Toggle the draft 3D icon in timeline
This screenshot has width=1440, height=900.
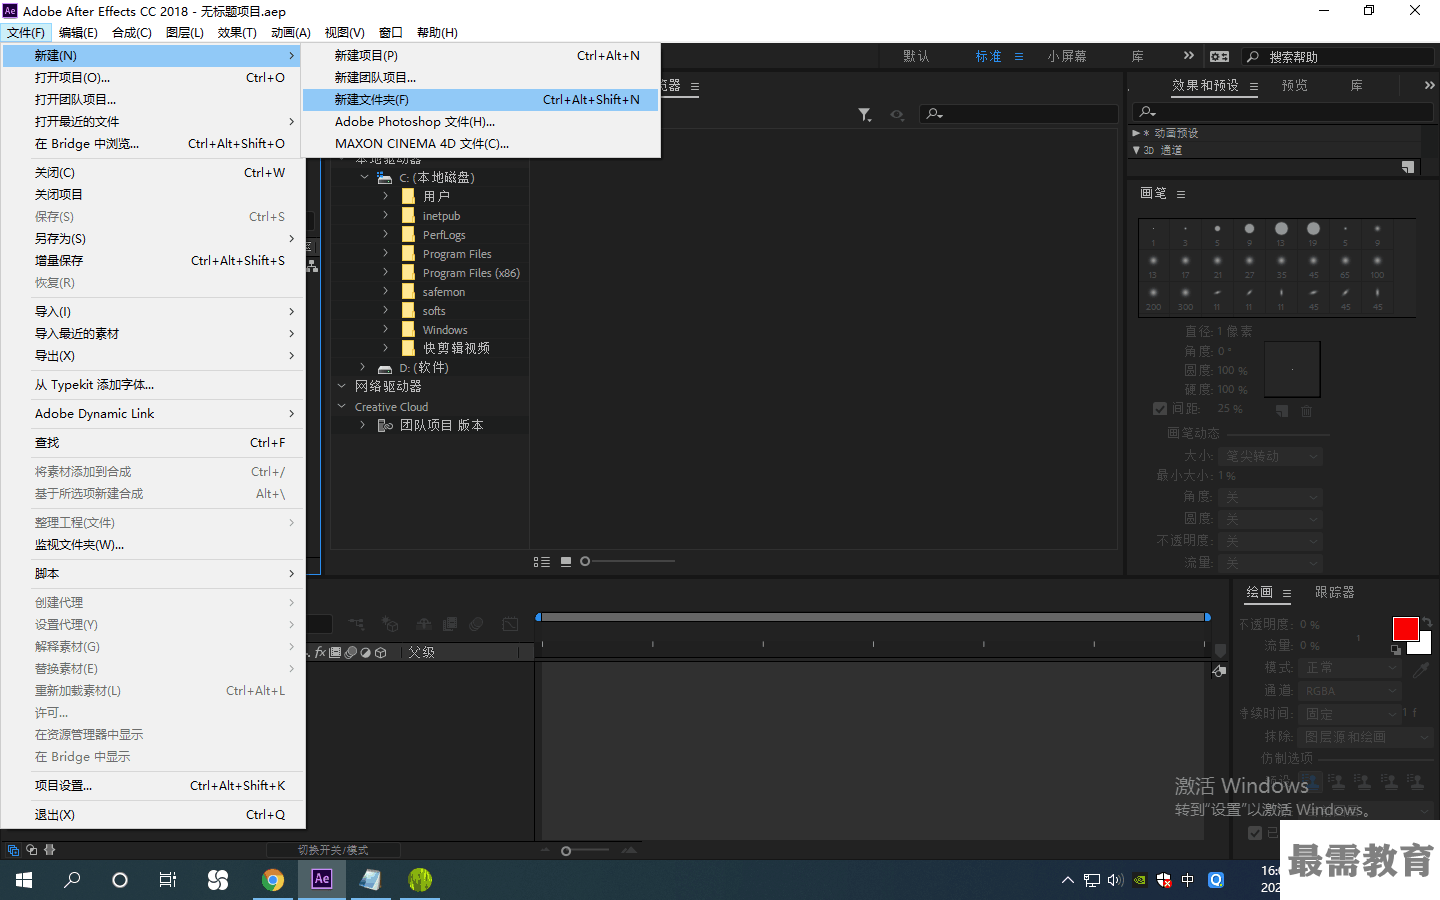(x=390, y=624)
